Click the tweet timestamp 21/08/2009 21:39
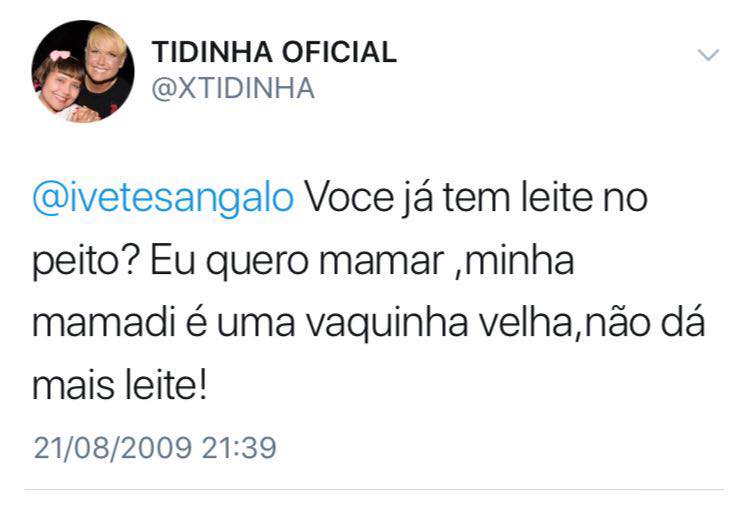749x506 pixels. (154, 446)
